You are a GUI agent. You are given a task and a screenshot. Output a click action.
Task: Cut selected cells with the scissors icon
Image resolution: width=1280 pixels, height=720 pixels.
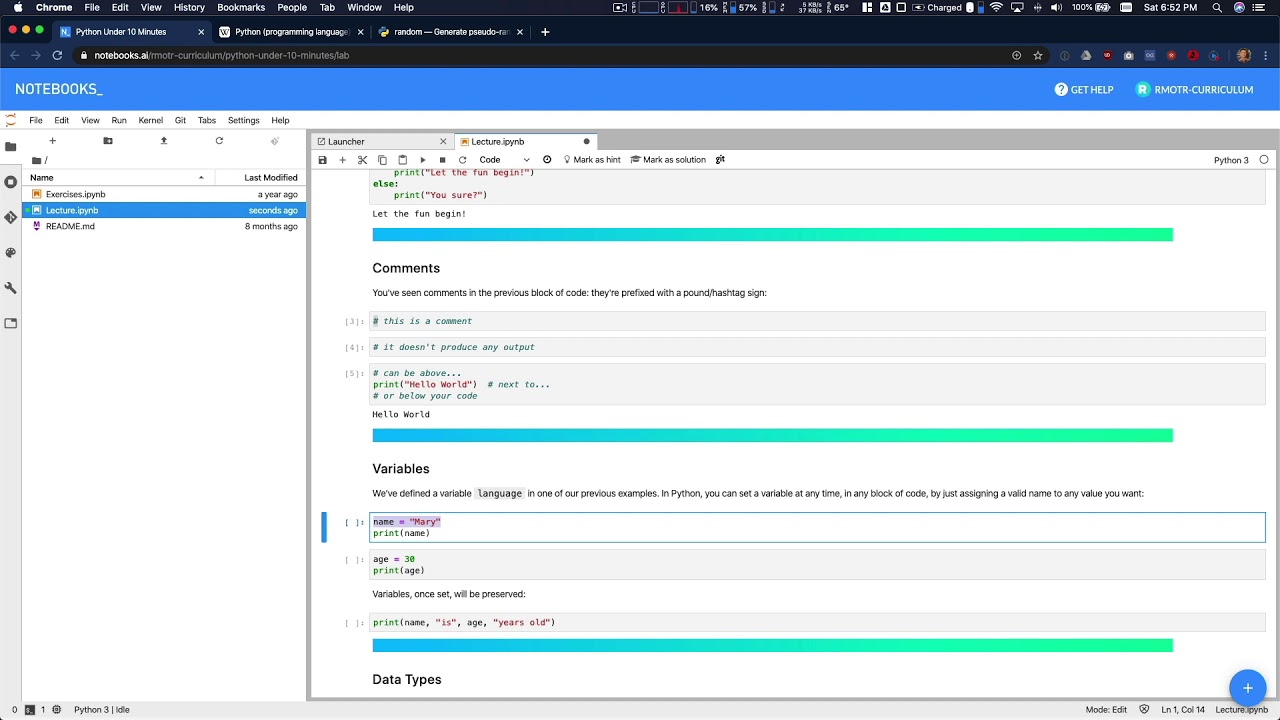[x=362, y=160]
